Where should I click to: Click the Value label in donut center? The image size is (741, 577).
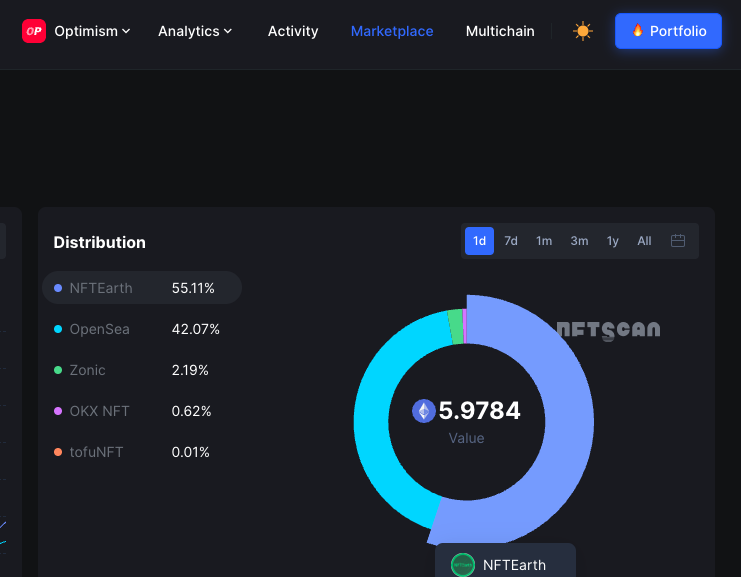point(466,438)
